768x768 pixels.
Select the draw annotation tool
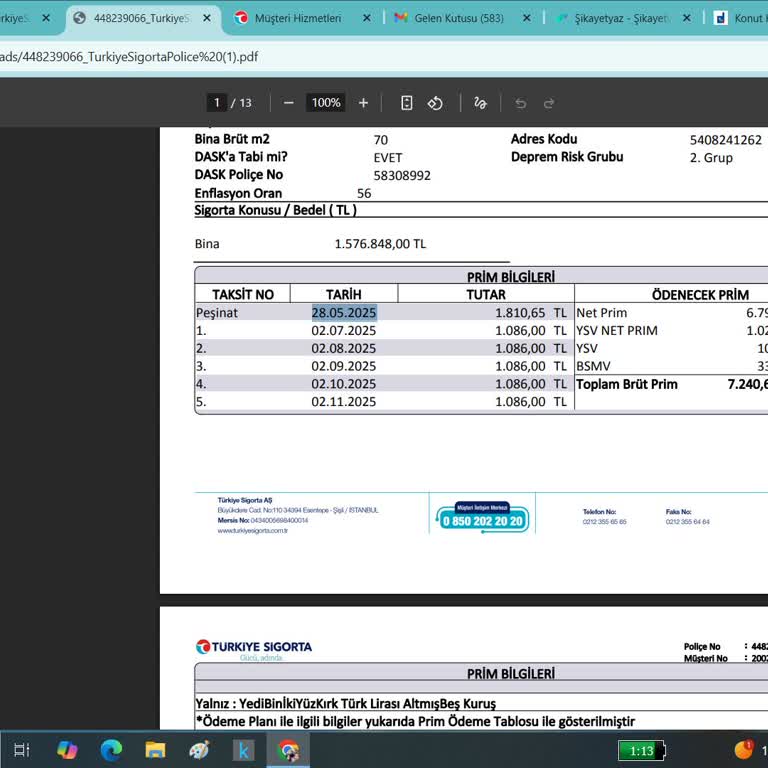click(x=480, y=103)
